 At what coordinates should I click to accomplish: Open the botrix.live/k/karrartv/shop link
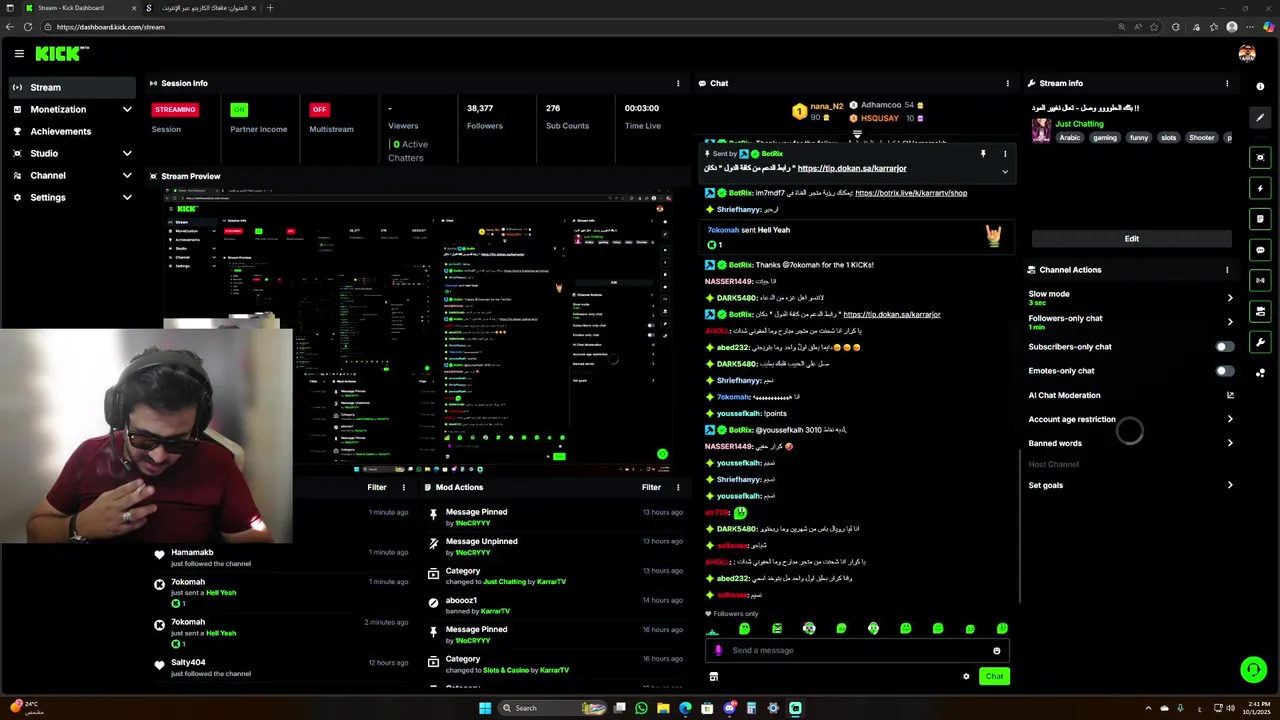(911, 193)
